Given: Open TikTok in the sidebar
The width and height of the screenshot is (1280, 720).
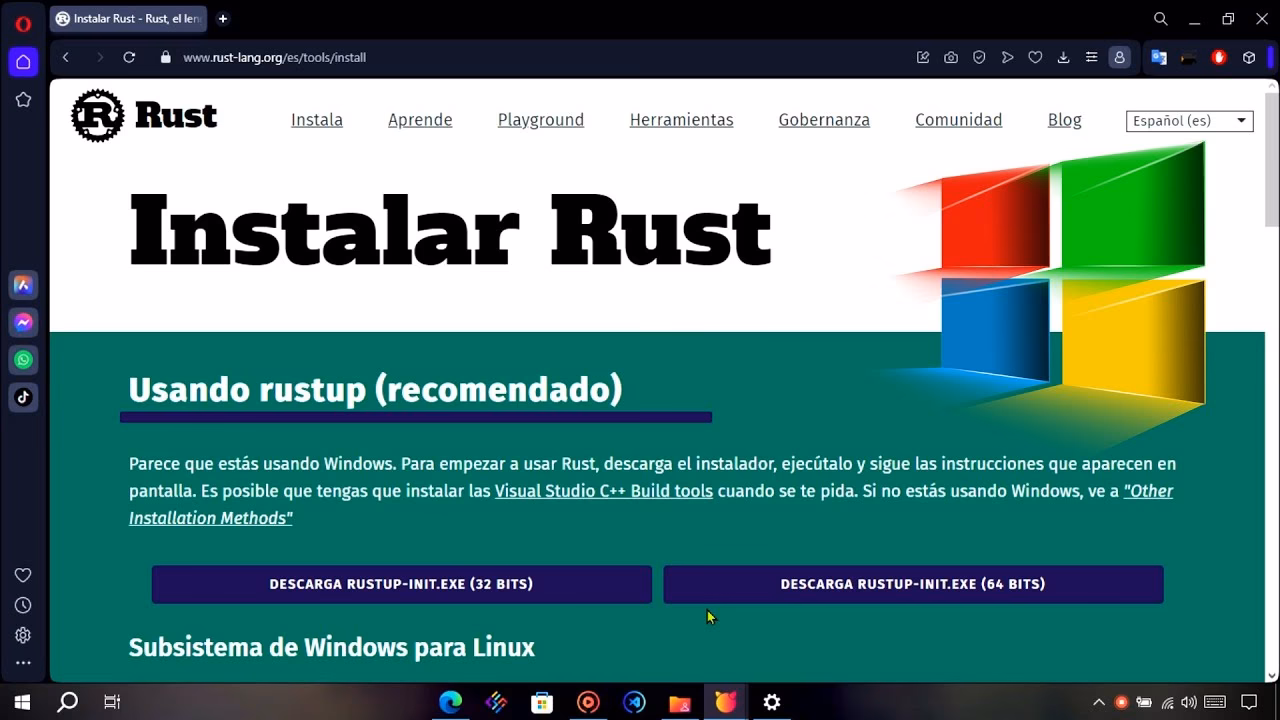Looking at the screenshot, I should click(x=23, y=397).
